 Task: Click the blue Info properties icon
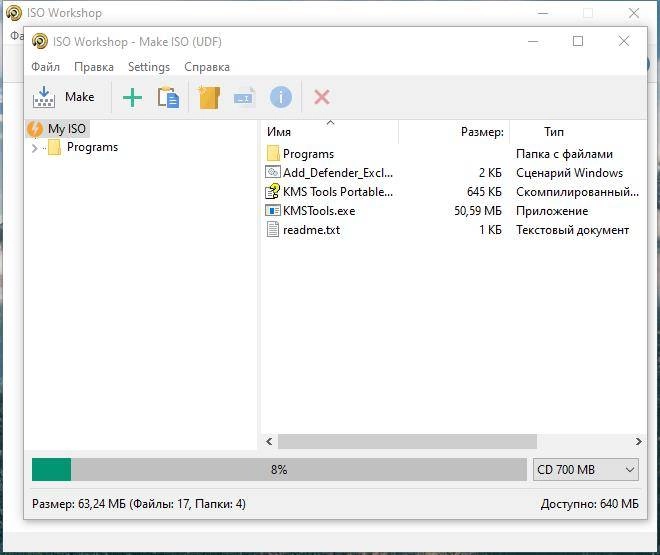click(x=280, y=98)
